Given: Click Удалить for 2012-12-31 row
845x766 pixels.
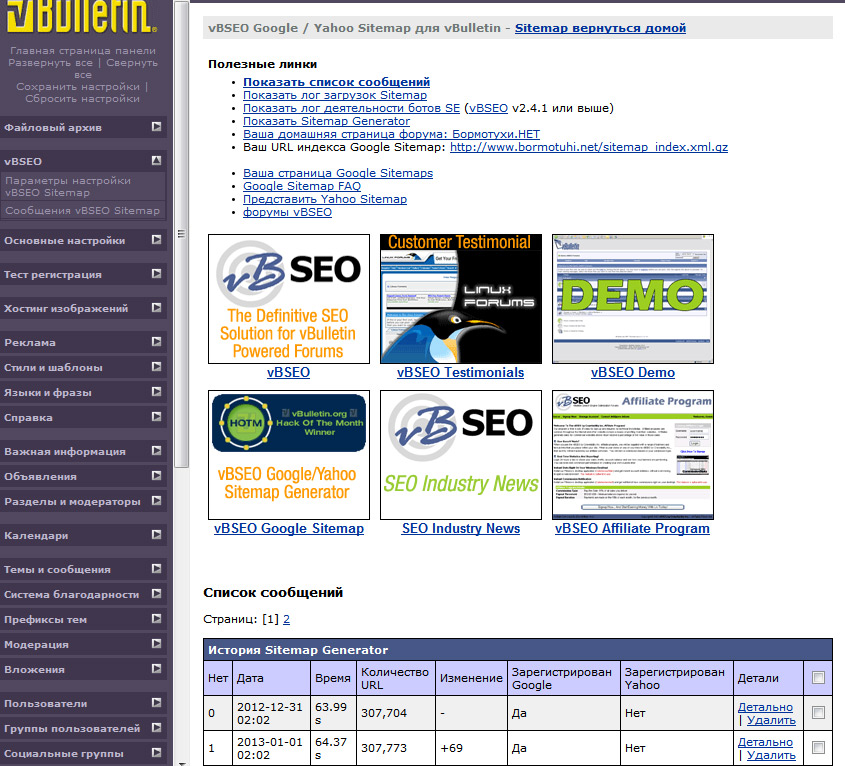Looking at the screenshot, I should [x=771, y=720].
